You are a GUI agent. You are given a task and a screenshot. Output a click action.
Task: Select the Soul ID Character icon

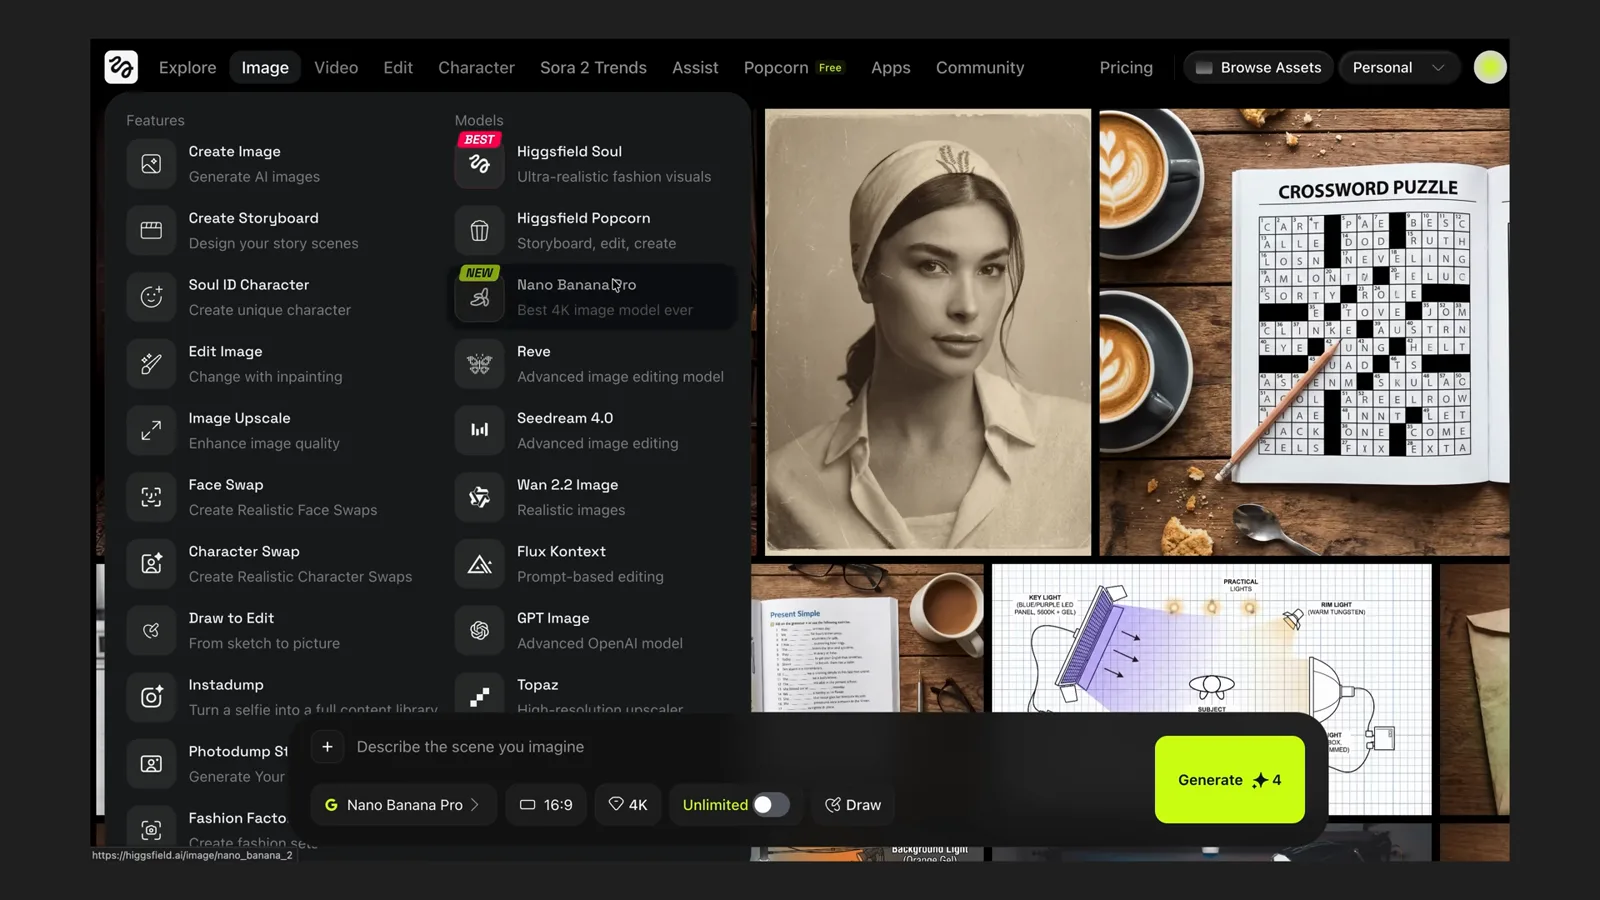pos(151,297)
